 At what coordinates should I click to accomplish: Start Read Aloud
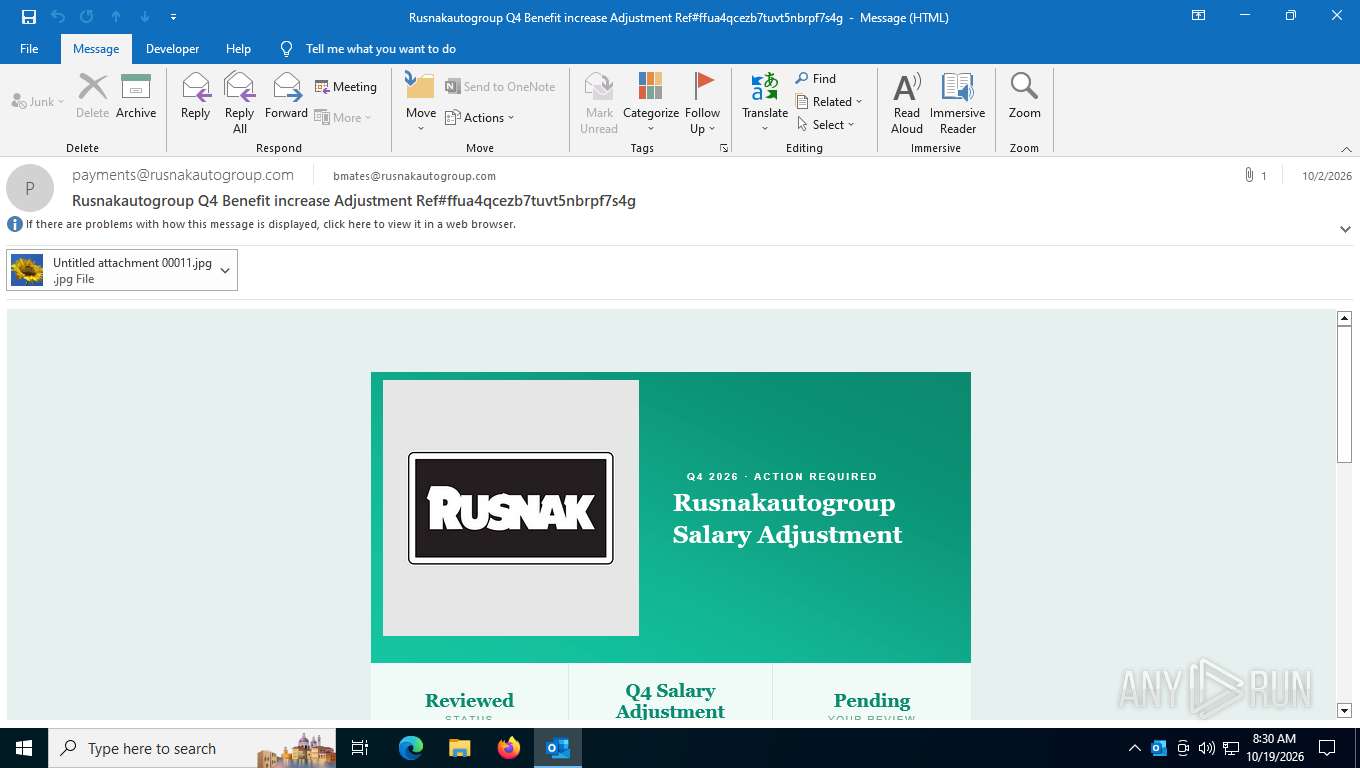907,103
